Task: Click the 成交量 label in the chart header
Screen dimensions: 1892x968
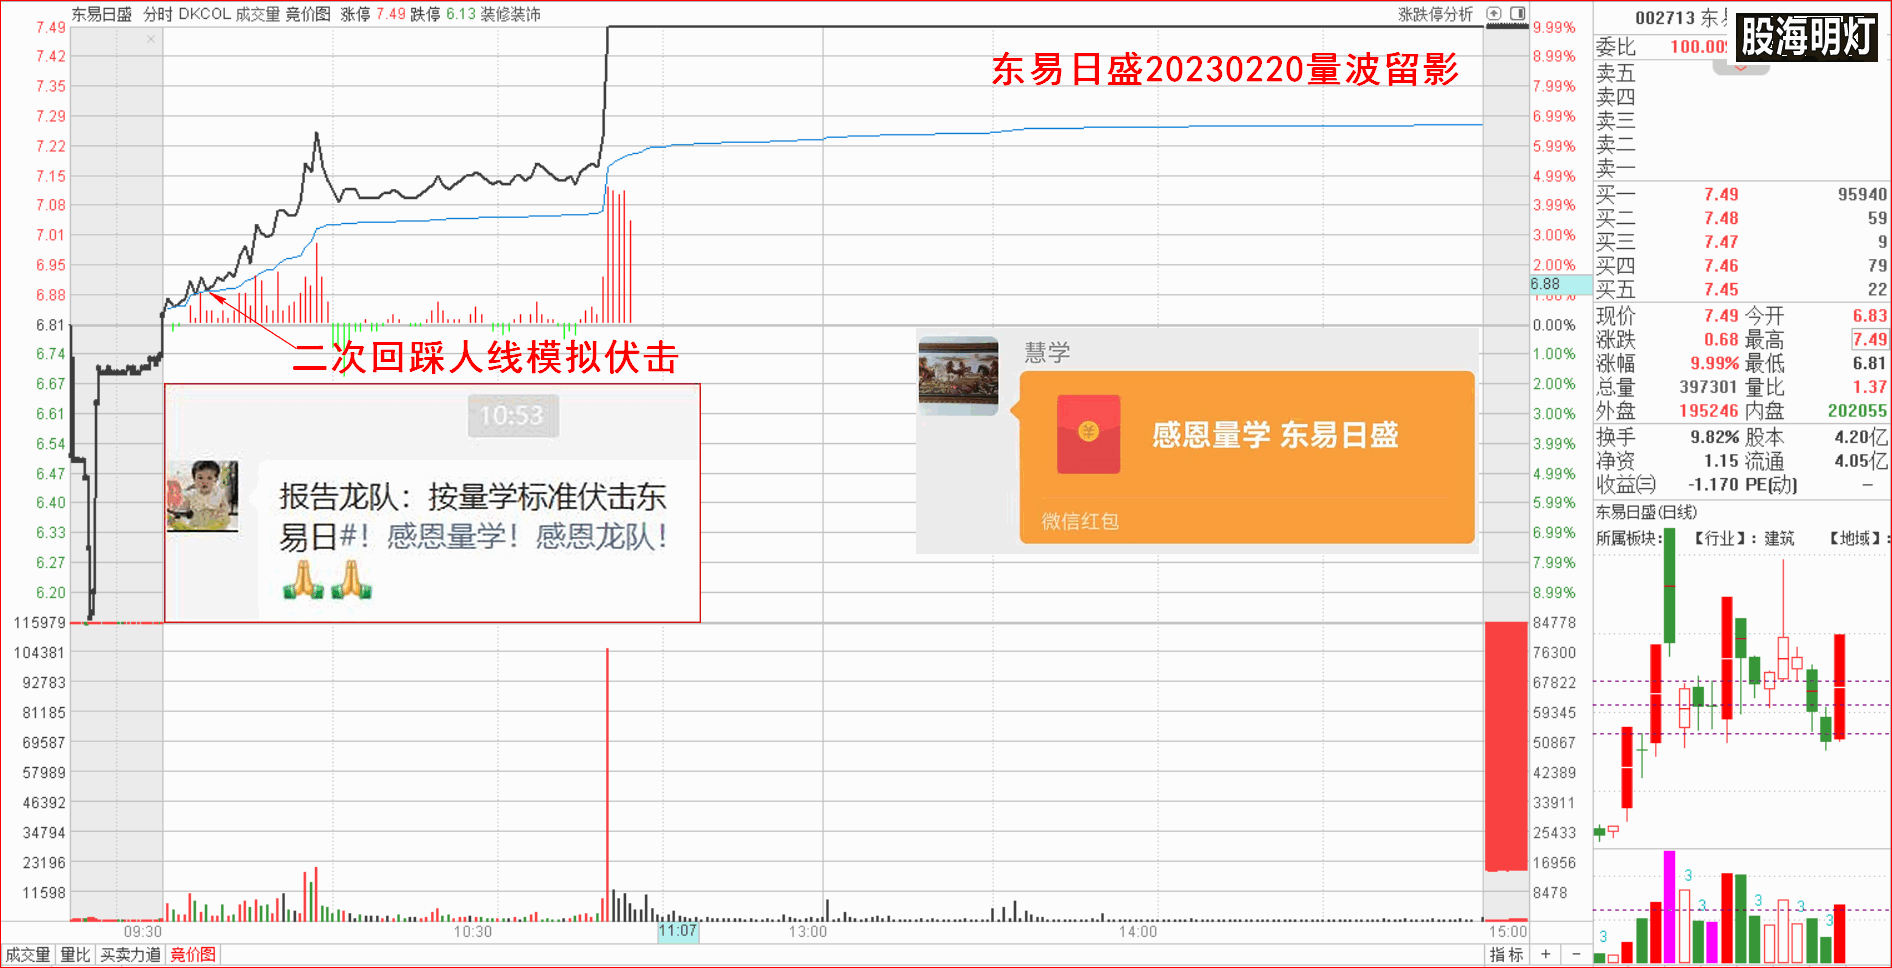Action: click(257, 14)
